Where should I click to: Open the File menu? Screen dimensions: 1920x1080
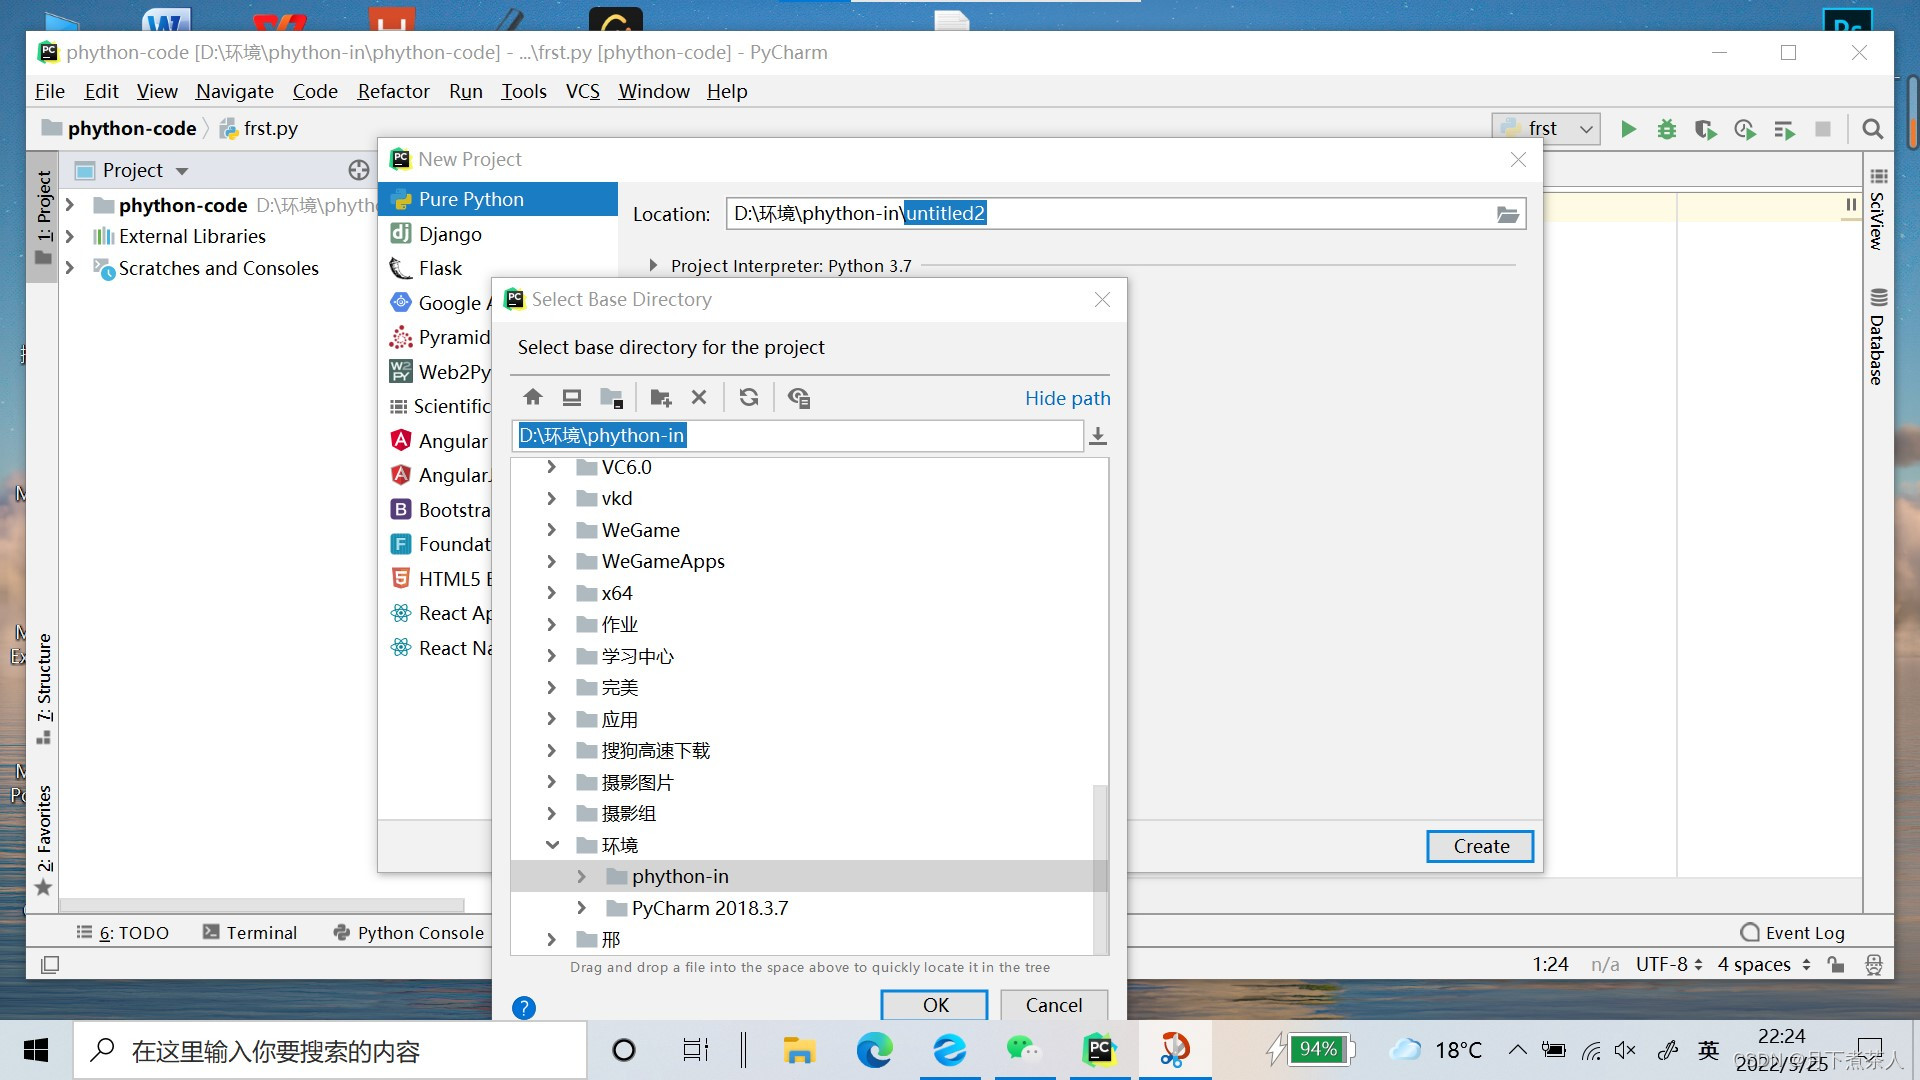[50, 91]
